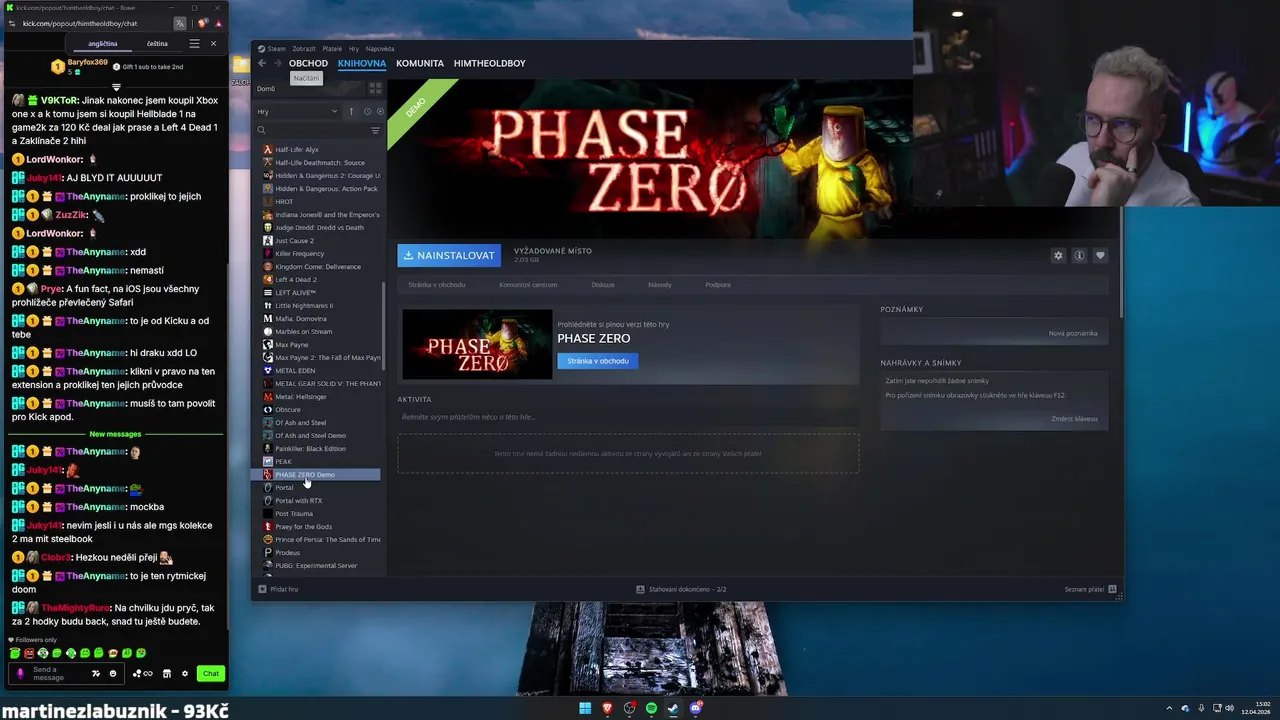
Task: Open Steam friends list icon
Action: pyautogui.click(x=1112, y=589)
